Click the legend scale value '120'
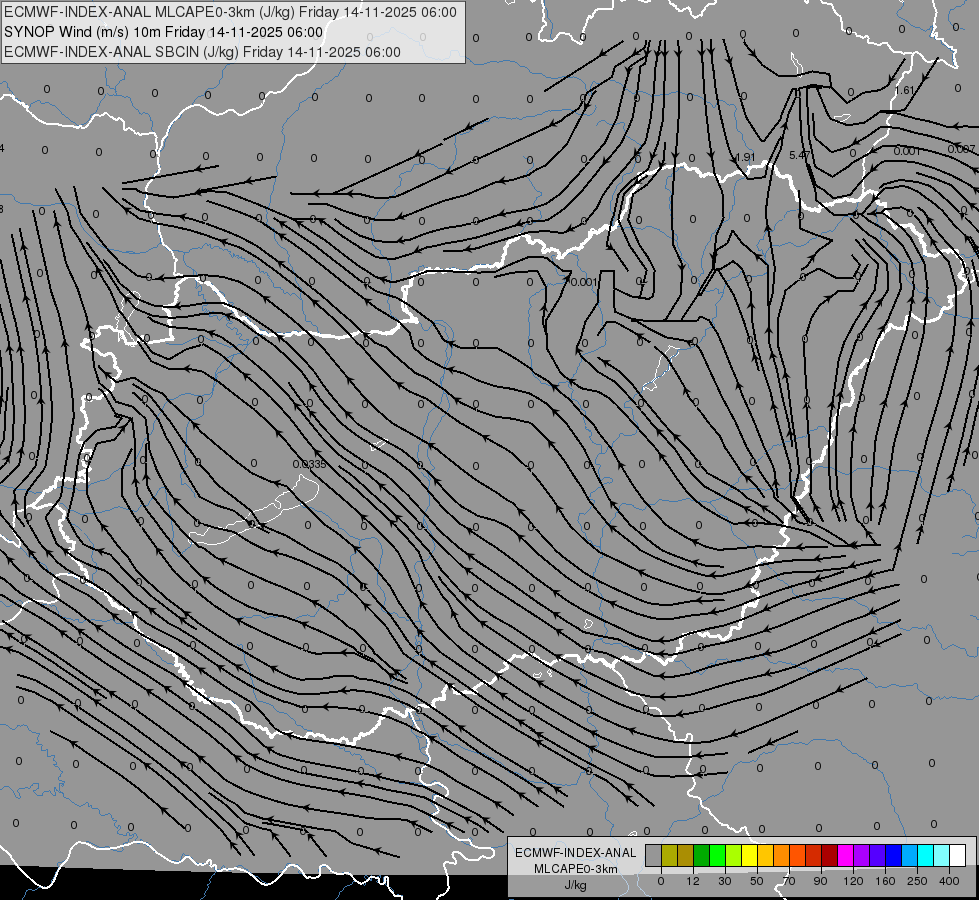979x900 pixels. 853,881
